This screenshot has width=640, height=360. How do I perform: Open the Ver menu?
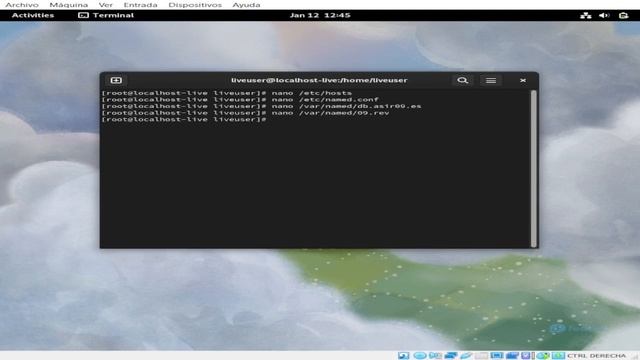[106, 5]
